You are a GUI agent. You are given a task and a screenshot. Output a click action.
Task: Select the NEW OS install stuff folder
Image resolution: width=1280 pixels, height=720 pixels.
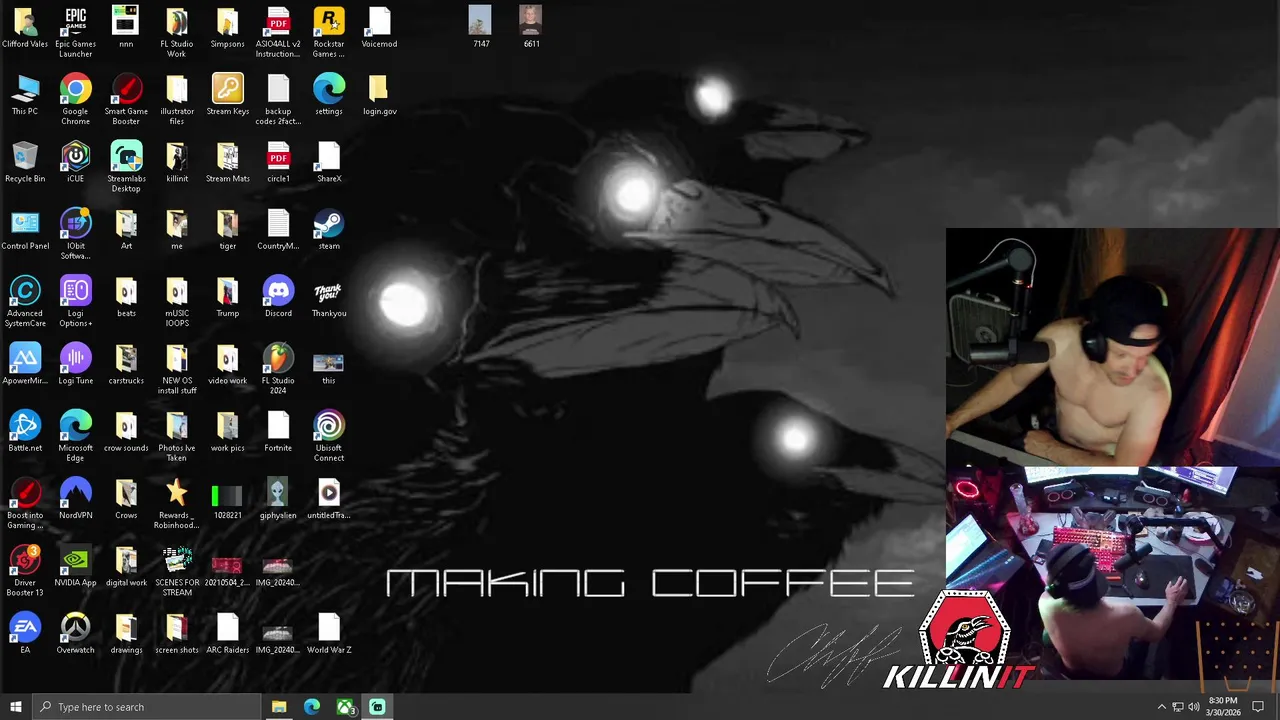[177, 368]
